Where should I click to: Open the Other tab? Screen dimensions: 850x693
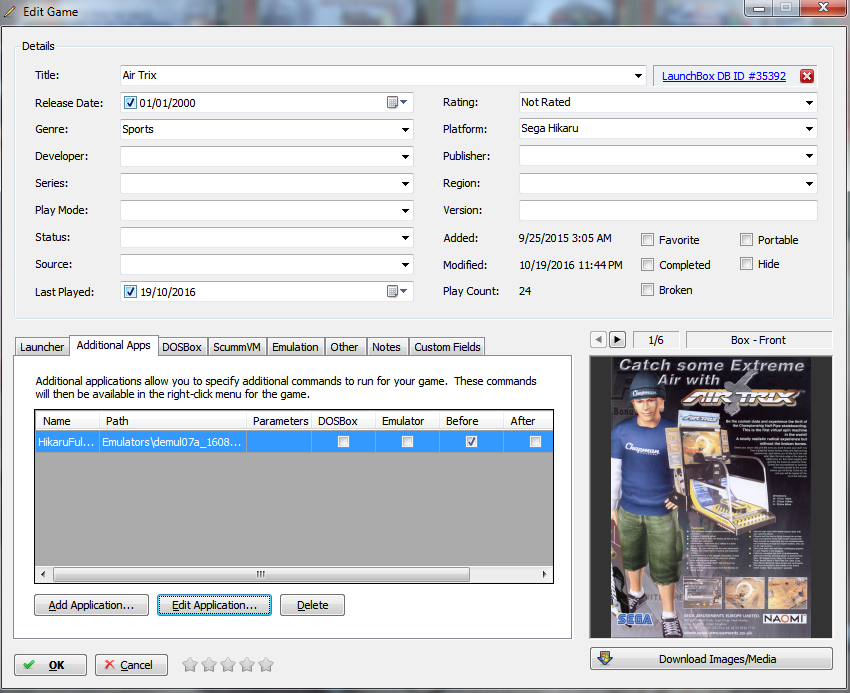[x=344, y=347]
